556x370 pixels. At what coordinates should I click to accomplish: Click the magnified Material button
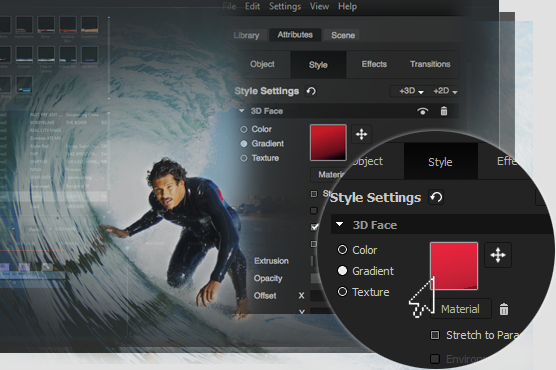point(460,309)
